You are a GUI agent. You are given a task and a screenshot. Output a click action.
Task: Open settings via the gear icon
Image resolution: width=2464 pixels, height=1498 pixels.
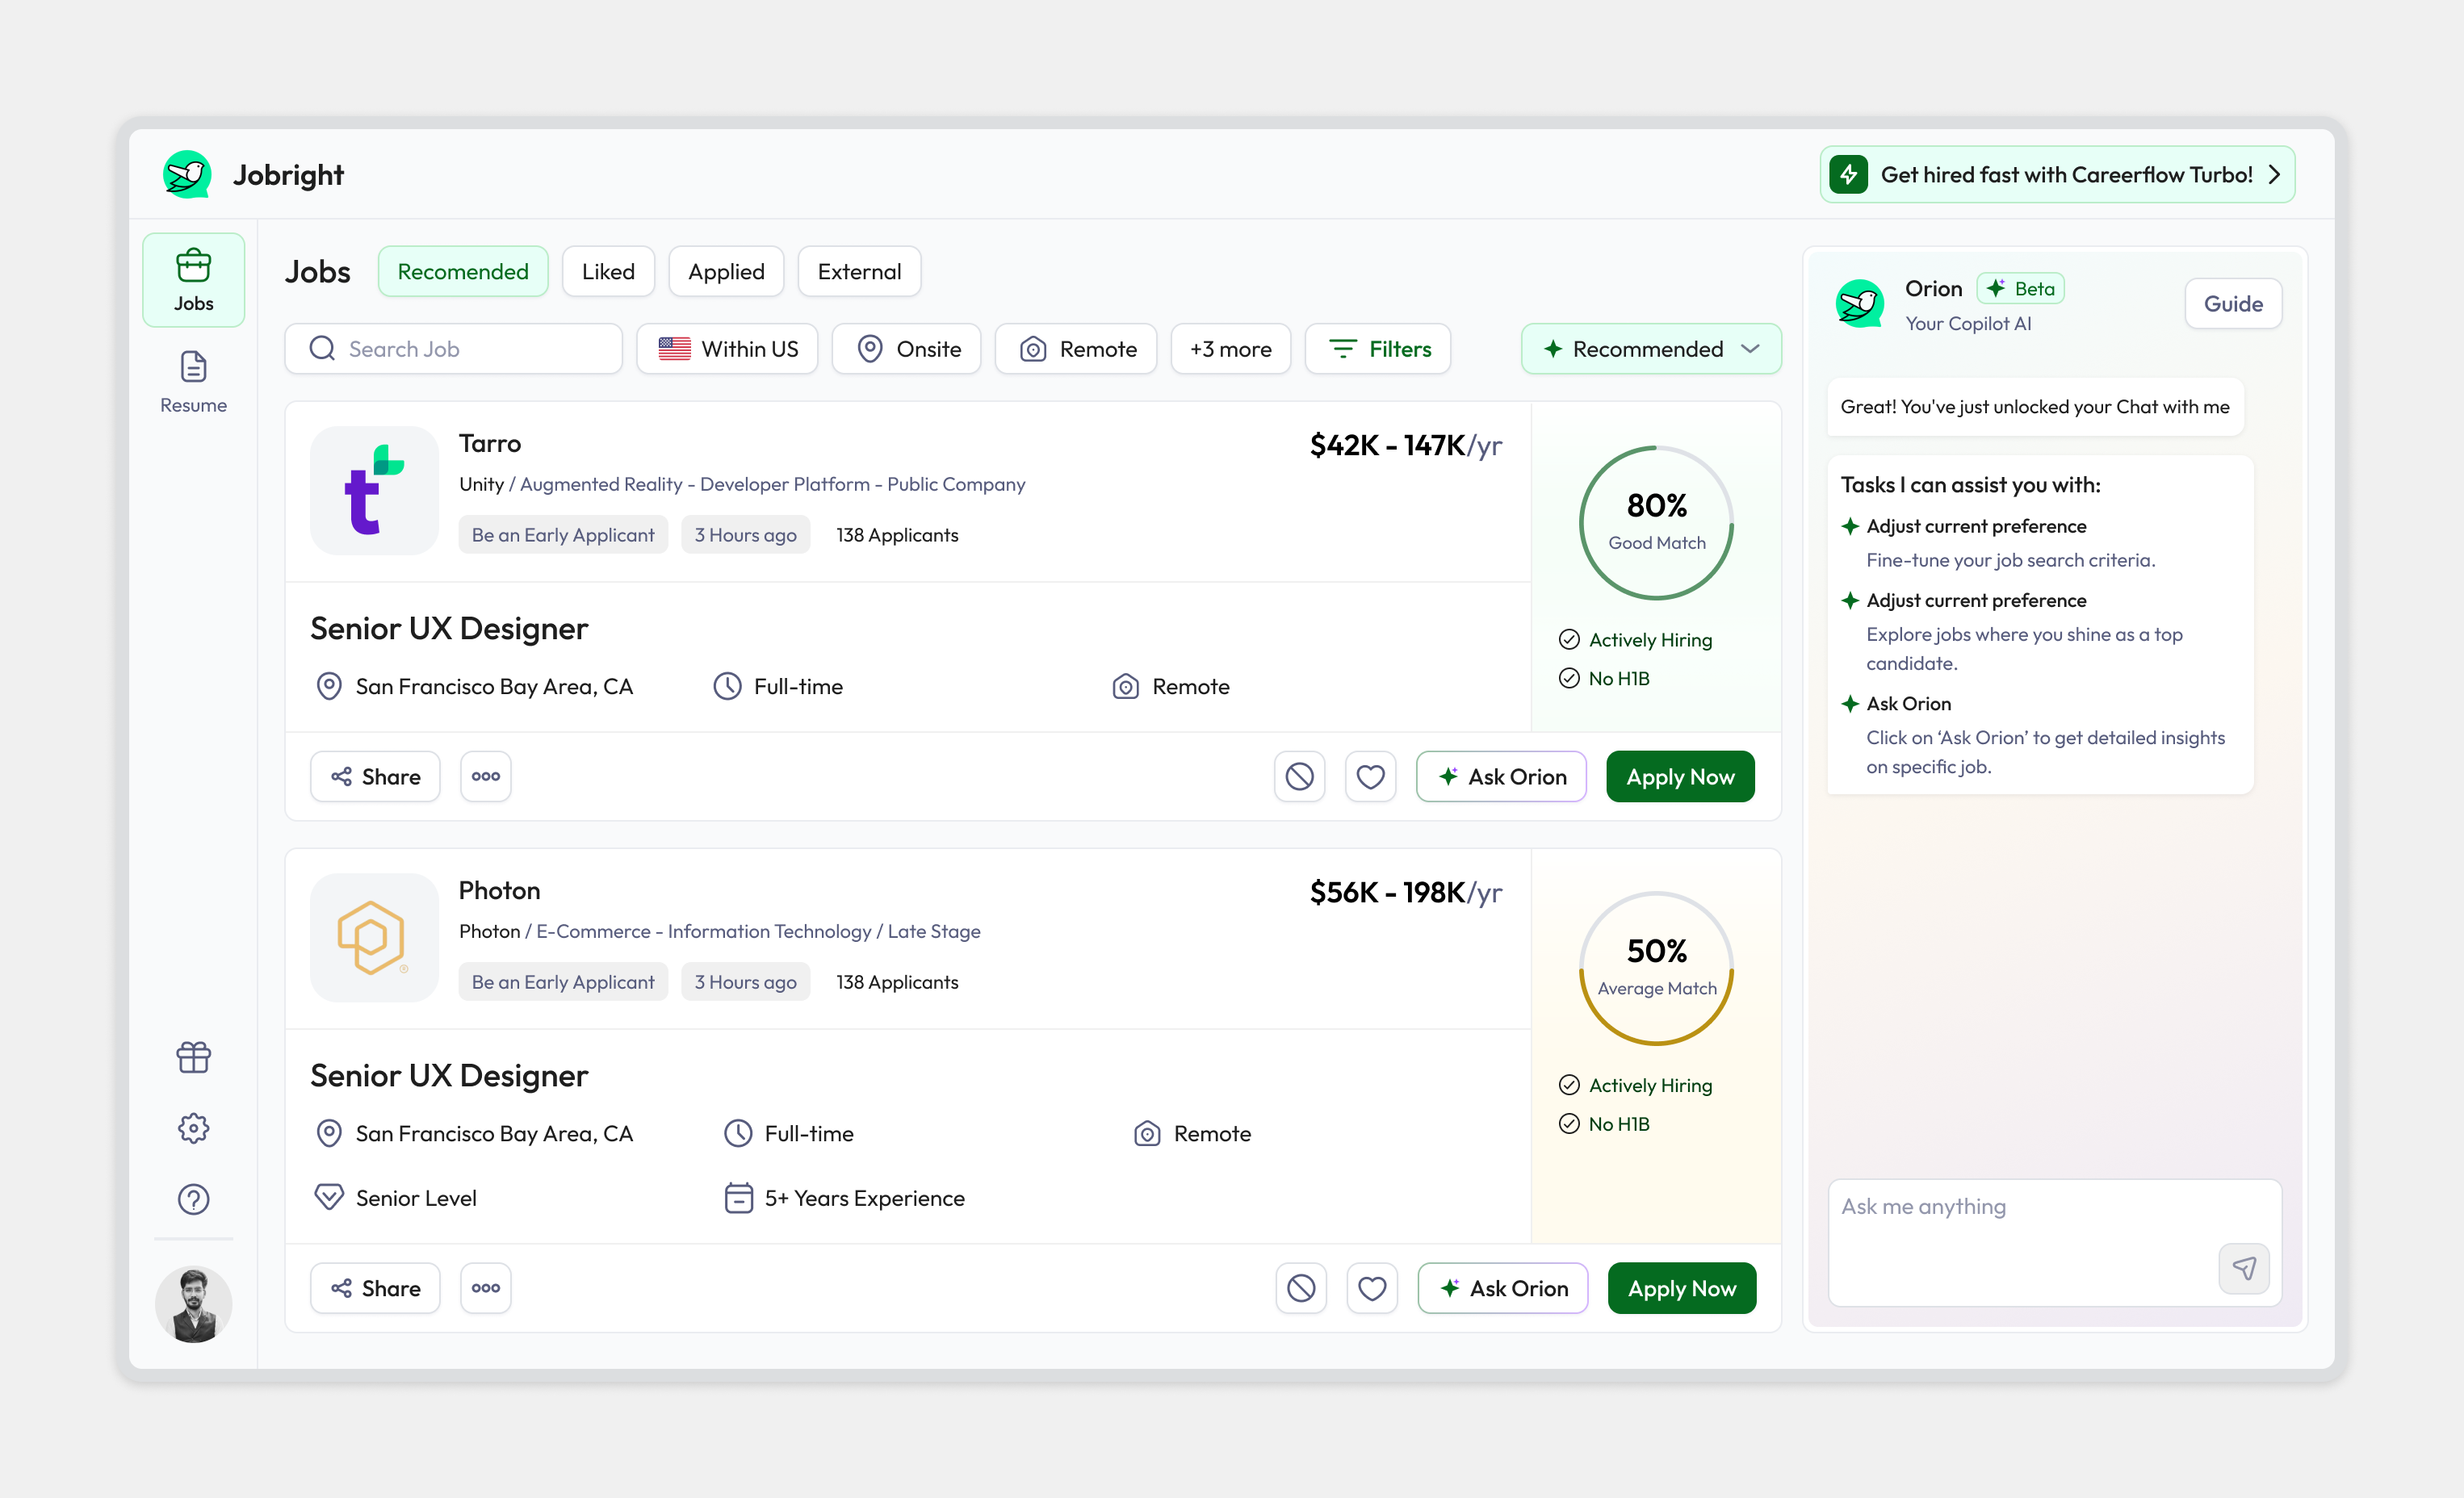[193, 1128]
